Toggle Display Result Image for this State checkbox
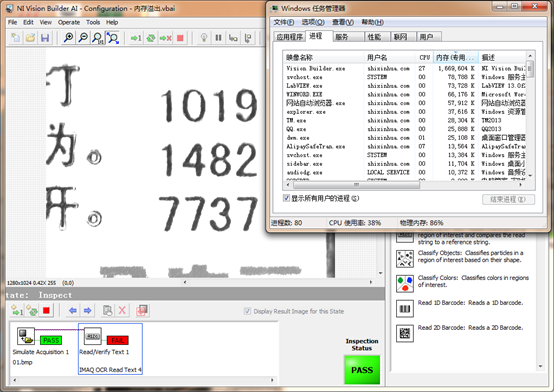This screenshot has height=392, width=554. 247,311
